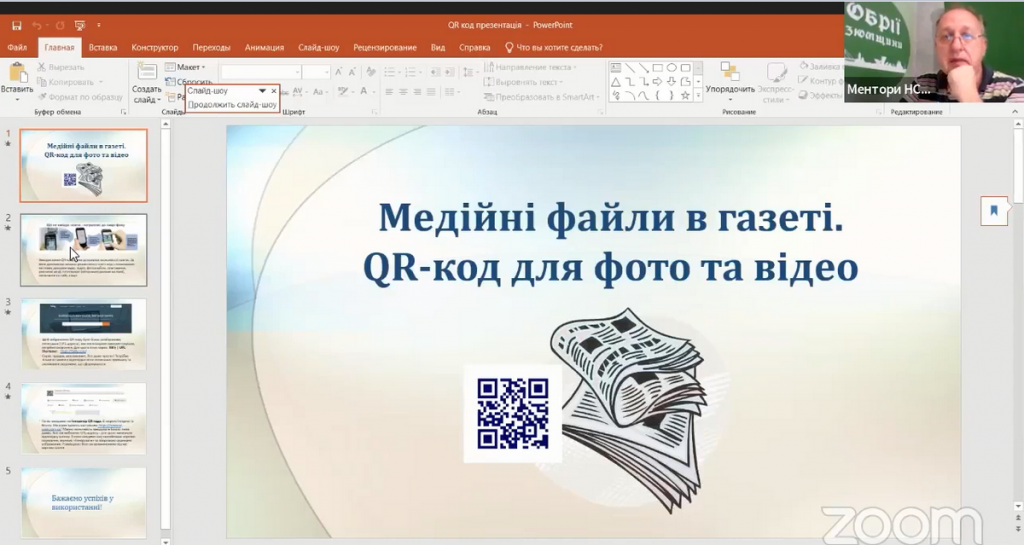Open the Экспресс-стили dropdown
The width and height of the screenshot is (1024, 545).
coord(775,83)
